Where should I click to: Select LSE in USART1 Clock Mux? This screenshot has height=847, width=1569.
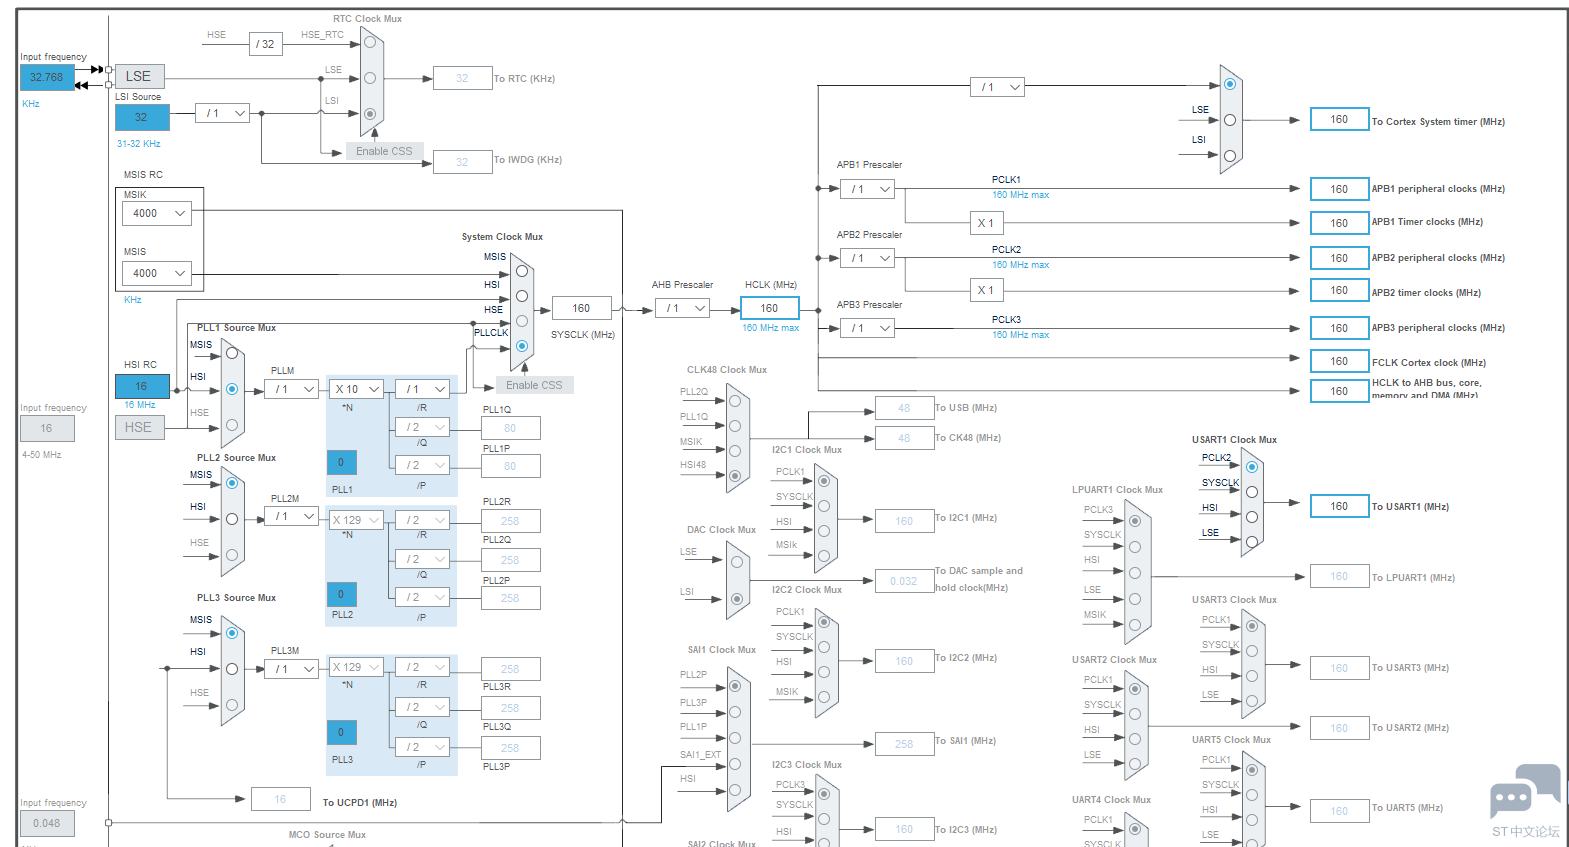click(x=1252, y=542)
